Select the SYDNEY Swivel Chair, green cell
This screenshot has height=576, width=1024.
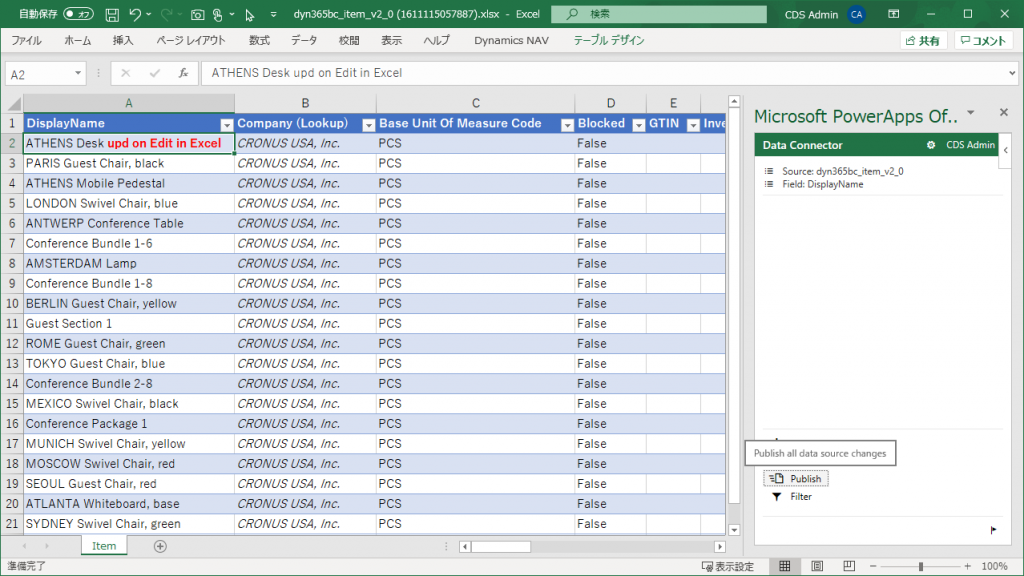click(129, 524)
